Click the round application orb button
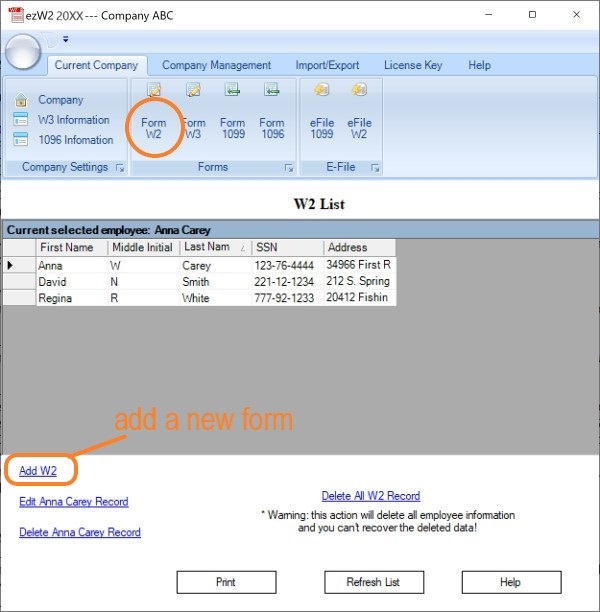Viewport: 600px width, 612px height. coord(23,52)
